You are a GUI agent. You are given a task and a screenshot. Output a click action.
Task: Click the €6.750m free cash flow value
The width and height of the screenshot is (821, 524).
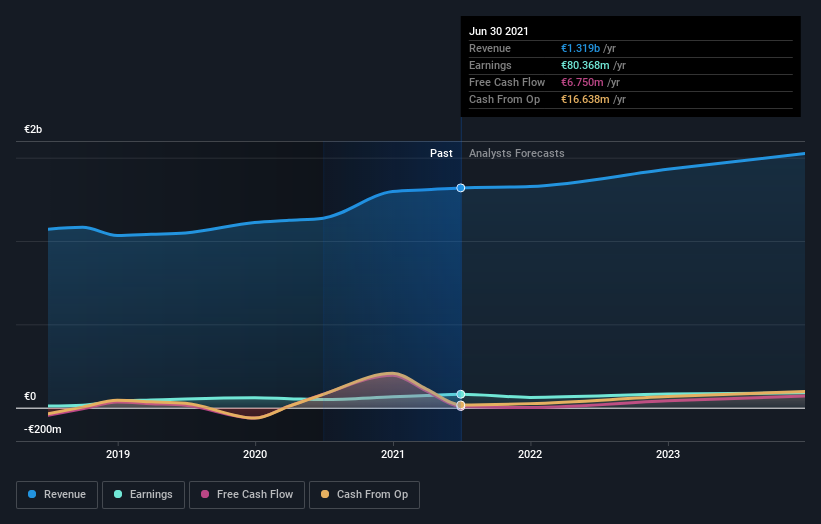coord(582,82)
